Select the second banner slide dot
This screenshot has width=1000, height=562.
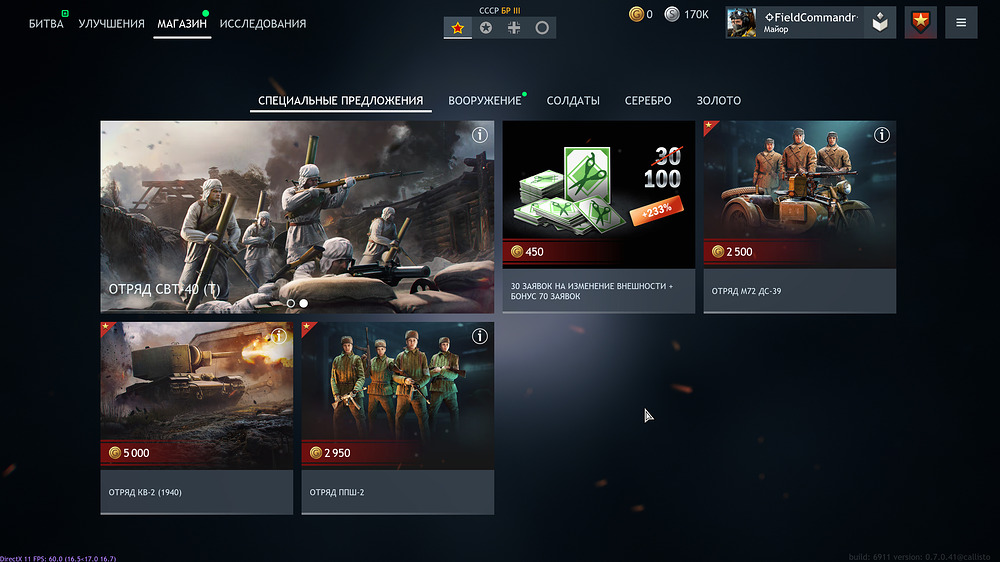304,303
